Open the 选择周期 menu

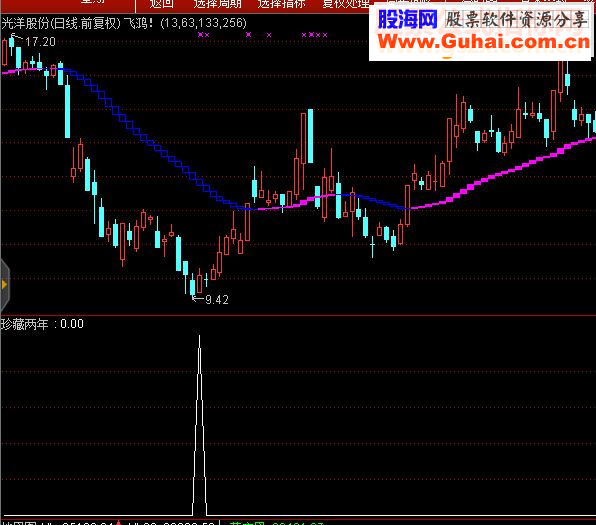pos(217,3)
